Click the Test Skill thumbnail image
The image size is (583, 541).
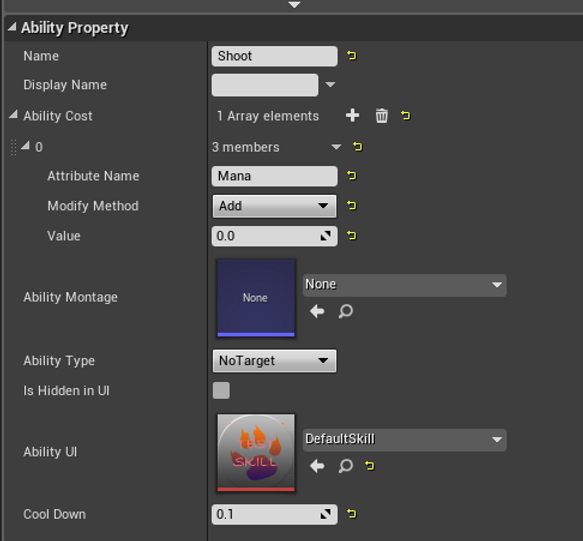[256, 453]
